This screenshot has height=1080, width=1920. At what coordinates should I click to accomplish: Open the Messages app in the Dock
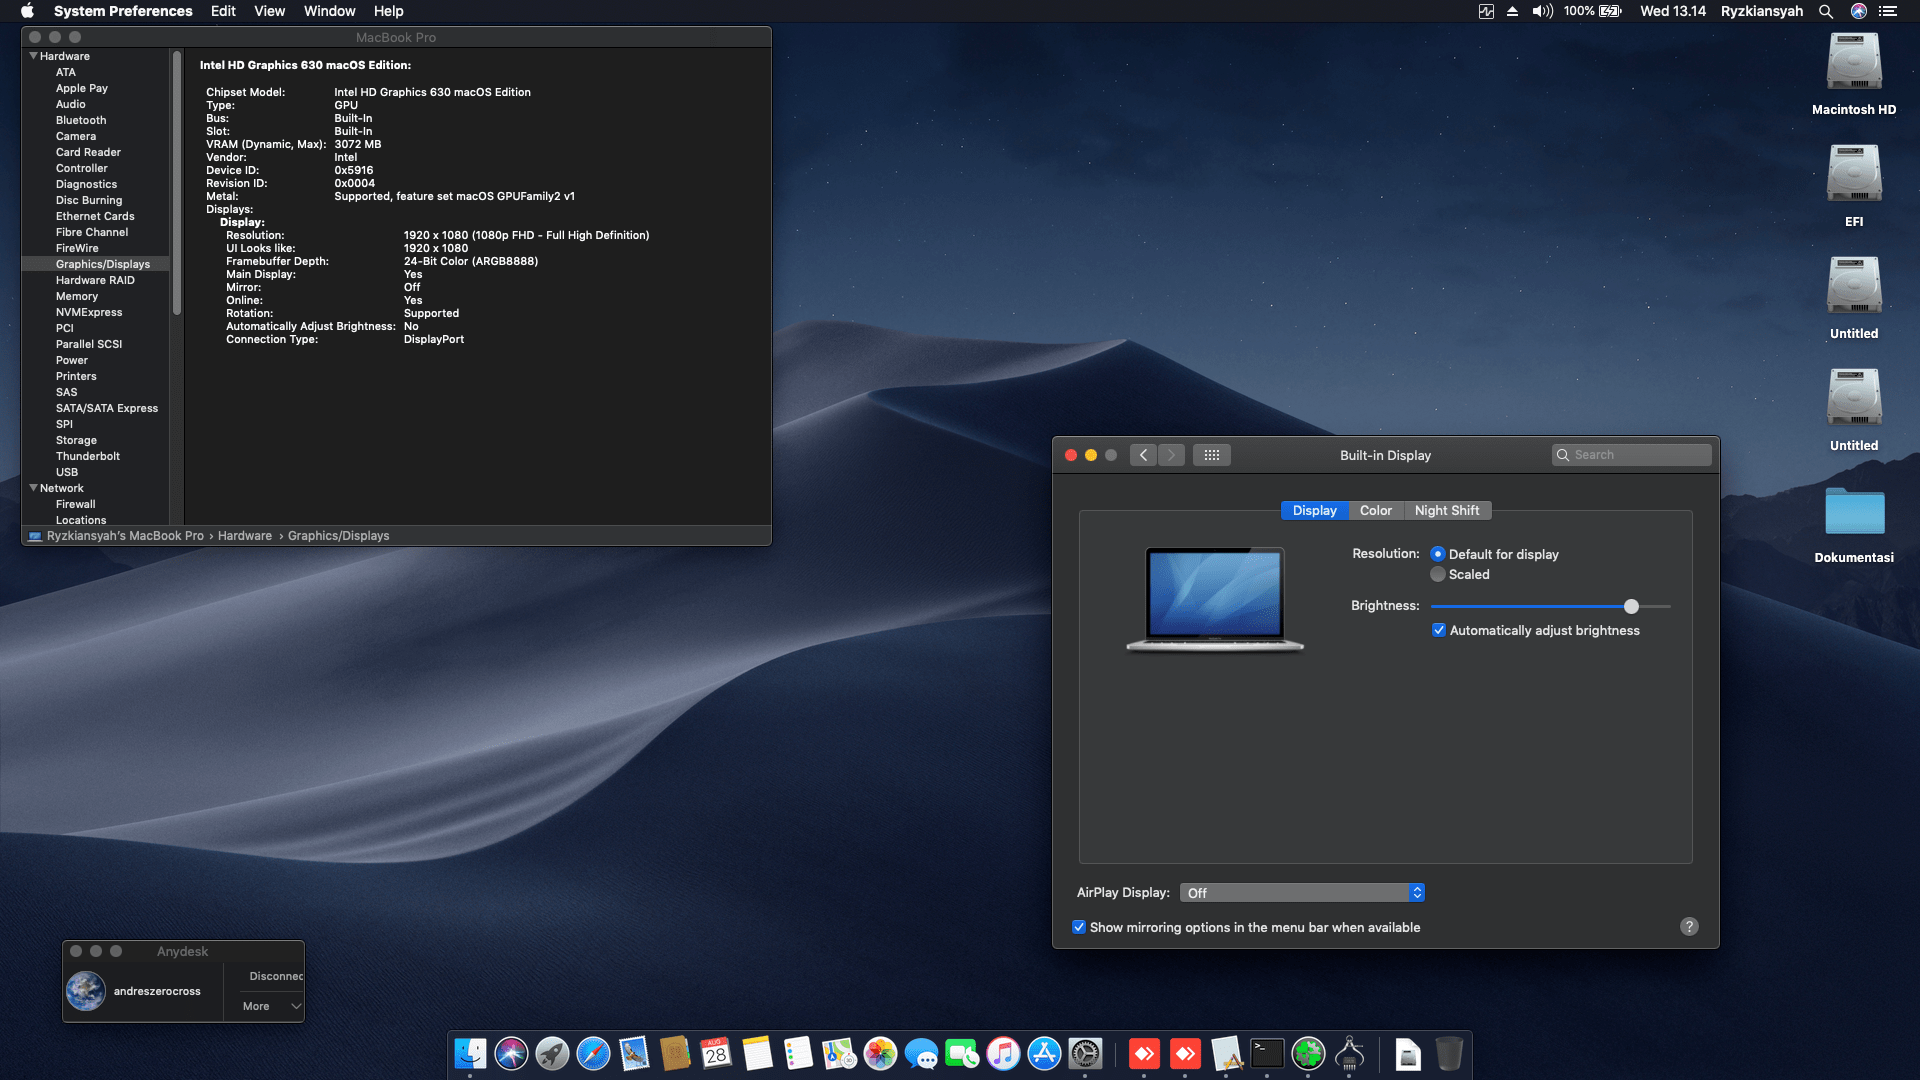click(x=919, y=1054)
